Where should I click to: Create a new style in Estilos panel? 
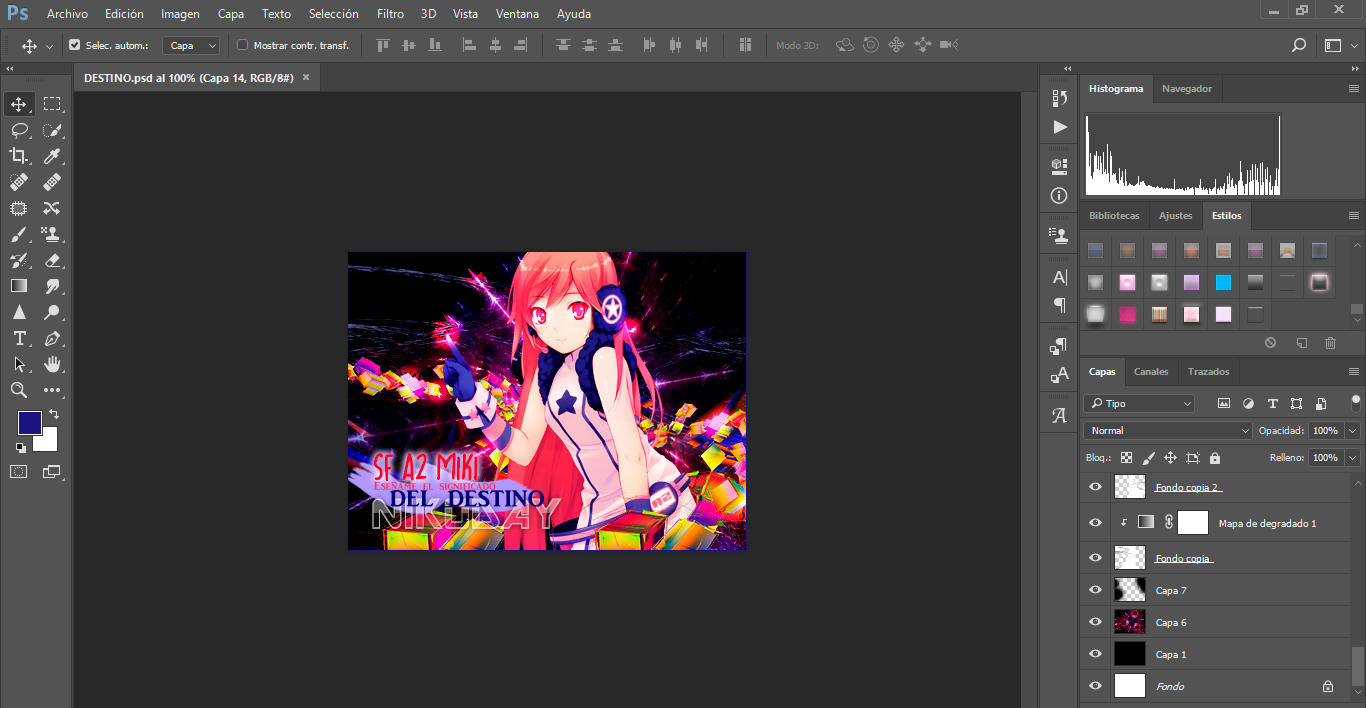click(1301, 343)
